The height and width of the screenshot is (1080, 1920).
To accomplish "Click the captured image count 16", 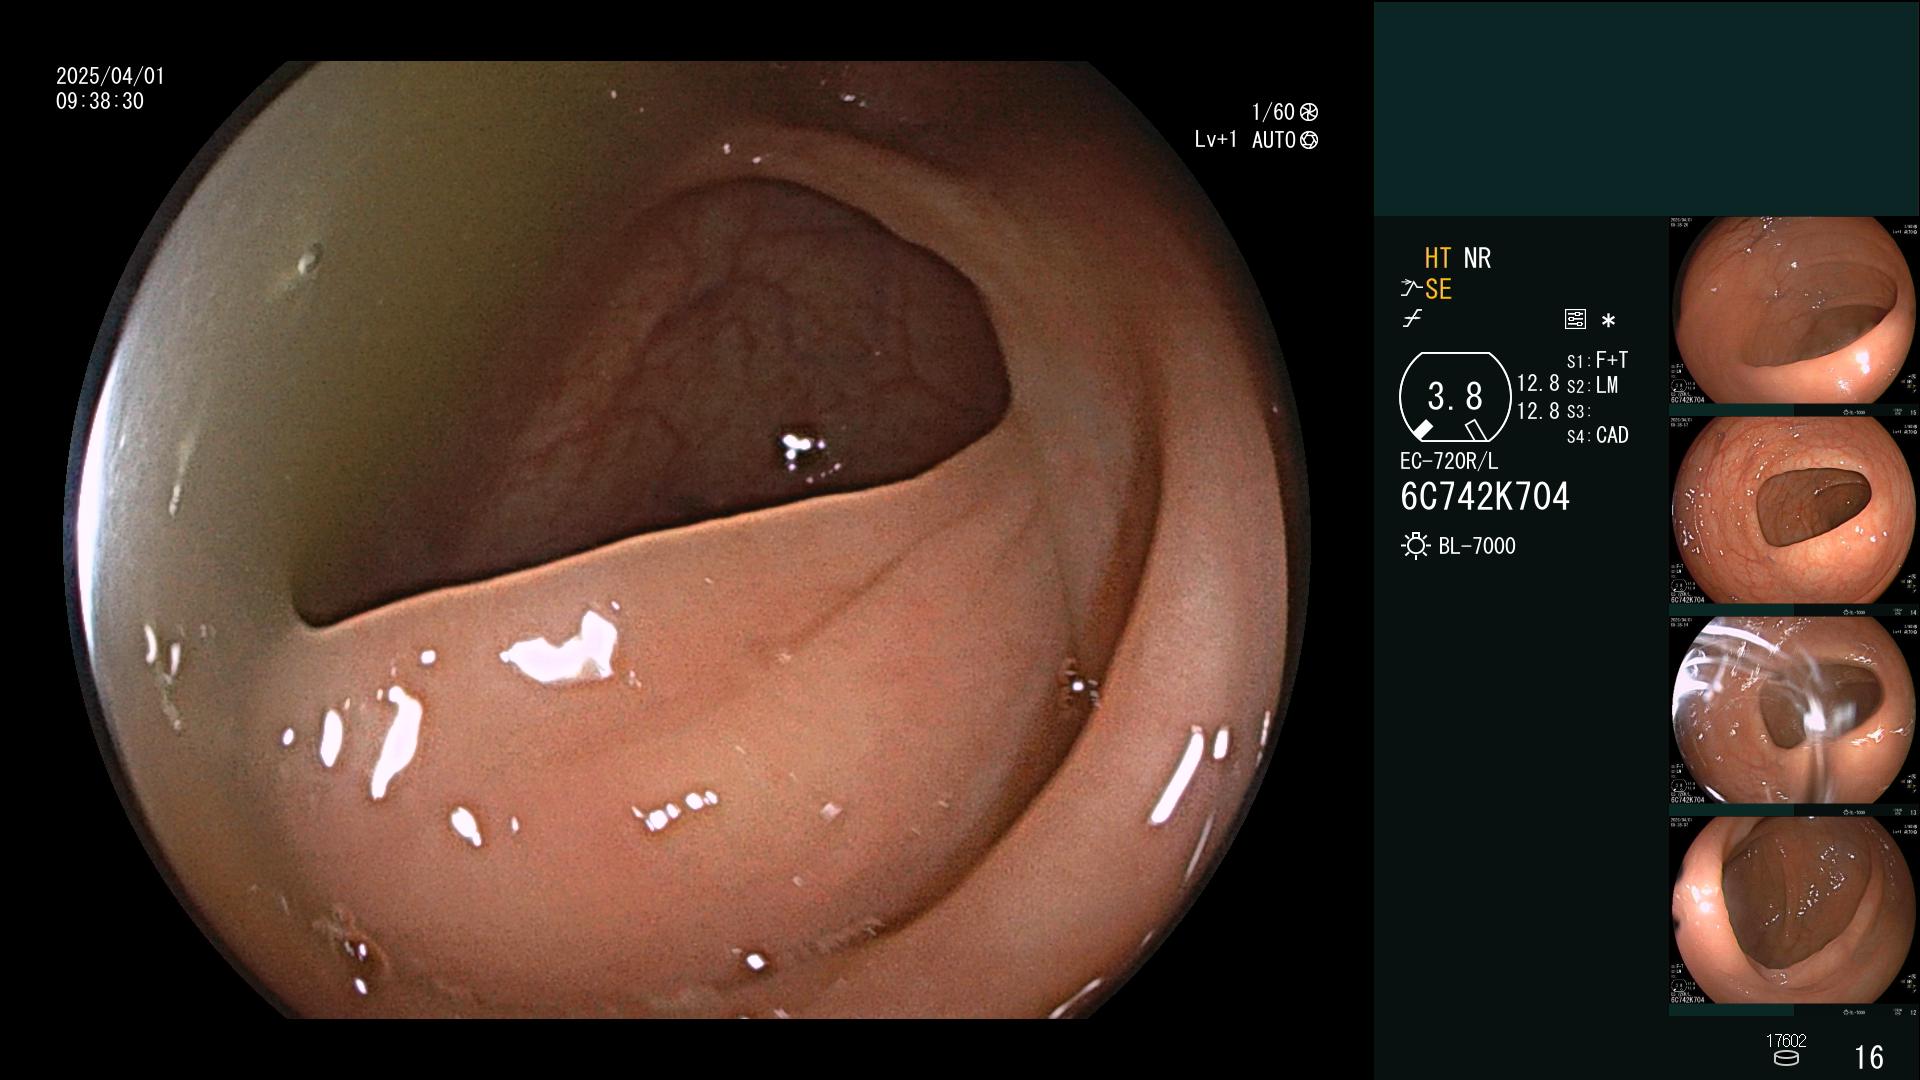I will [x=1869, y=1057].
